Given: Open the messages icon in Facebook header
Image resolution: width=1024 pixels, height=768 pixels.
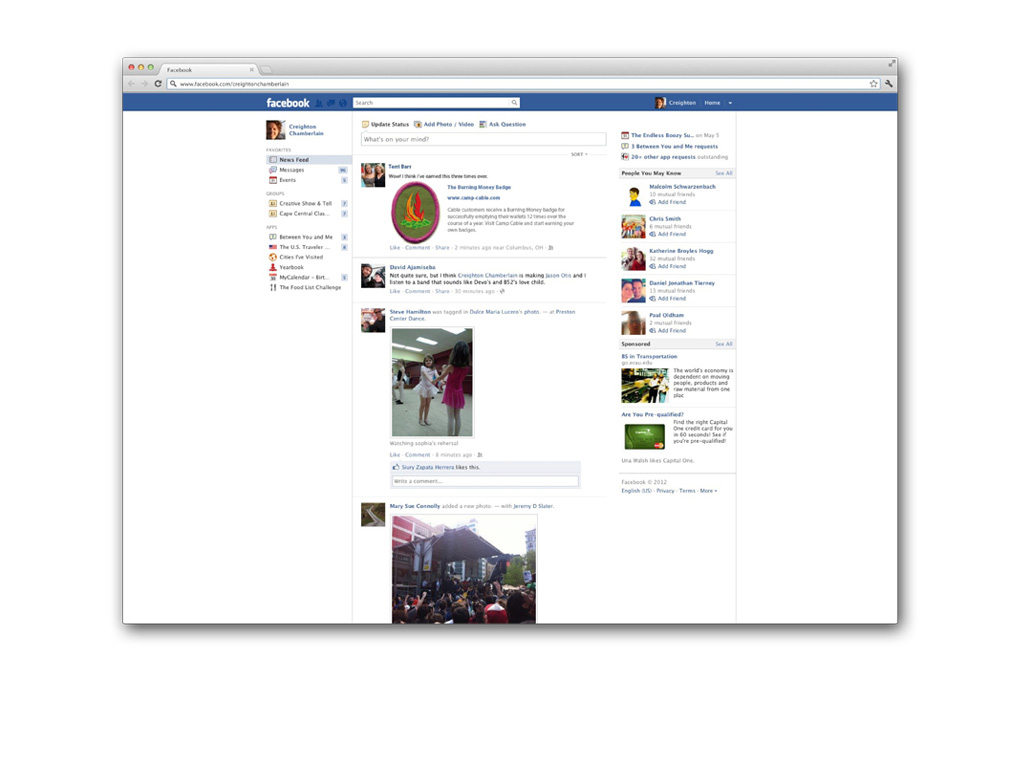Looking at the screenshot, I should pos(331,103).
